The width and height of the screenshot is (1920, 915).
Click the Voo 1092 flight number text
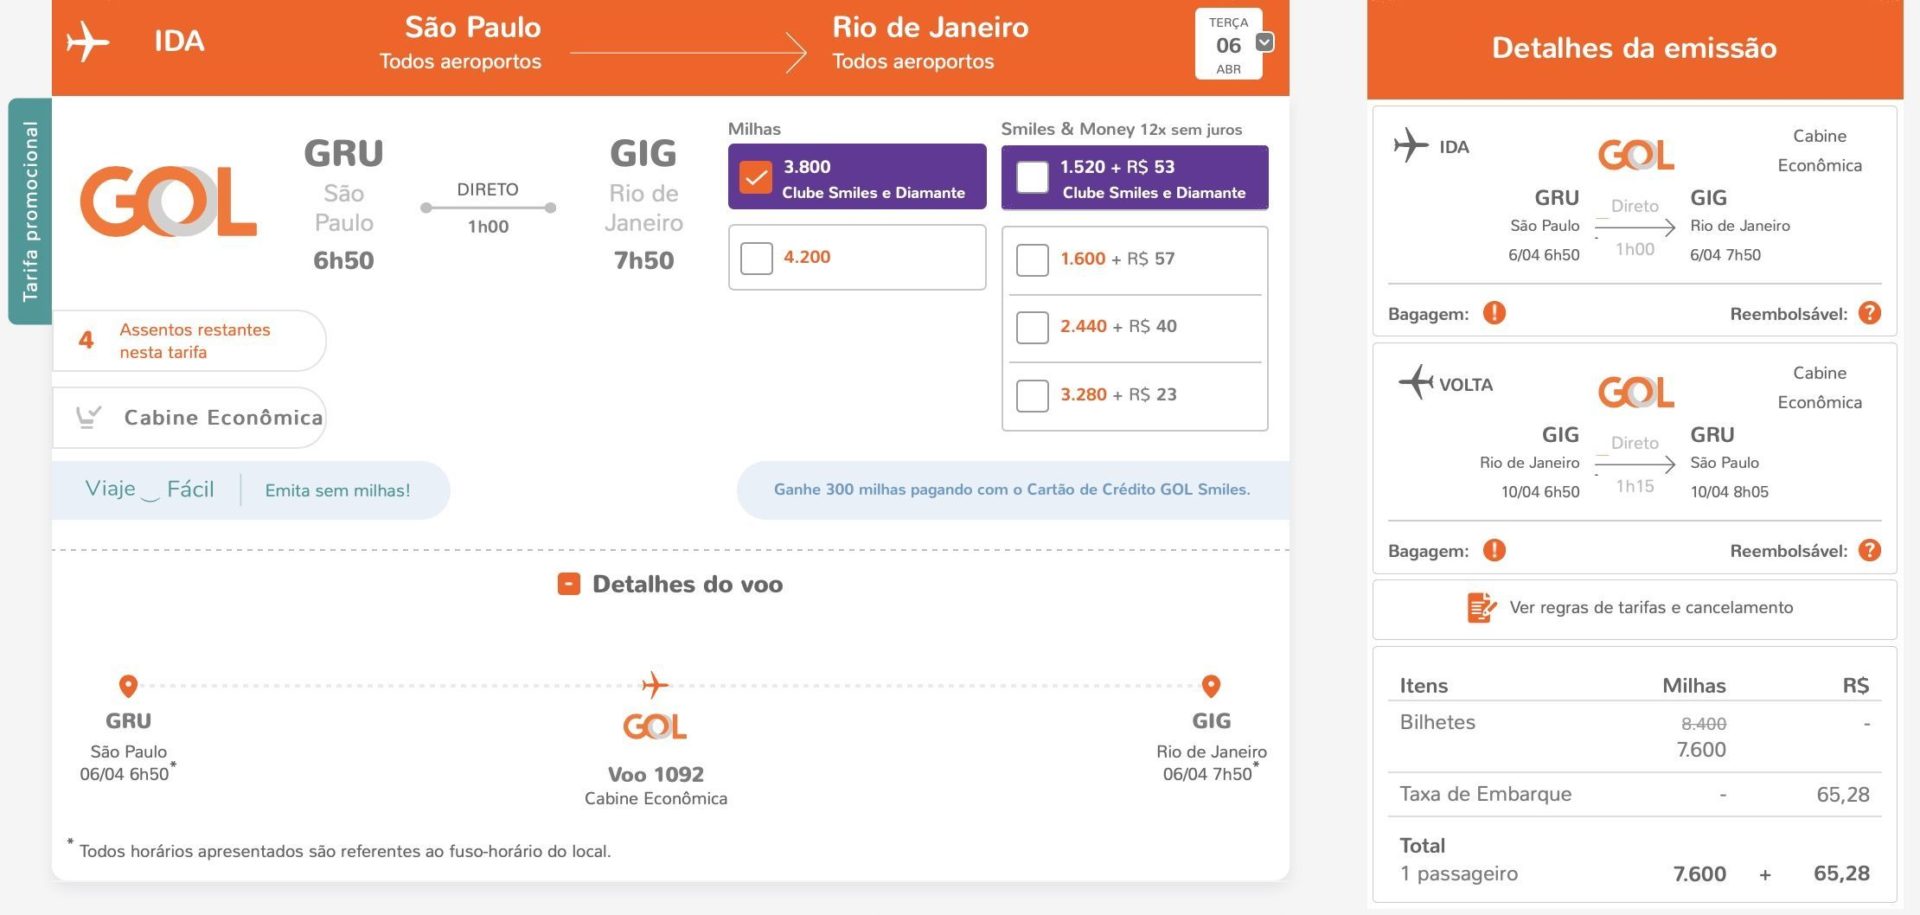point(656,774)
